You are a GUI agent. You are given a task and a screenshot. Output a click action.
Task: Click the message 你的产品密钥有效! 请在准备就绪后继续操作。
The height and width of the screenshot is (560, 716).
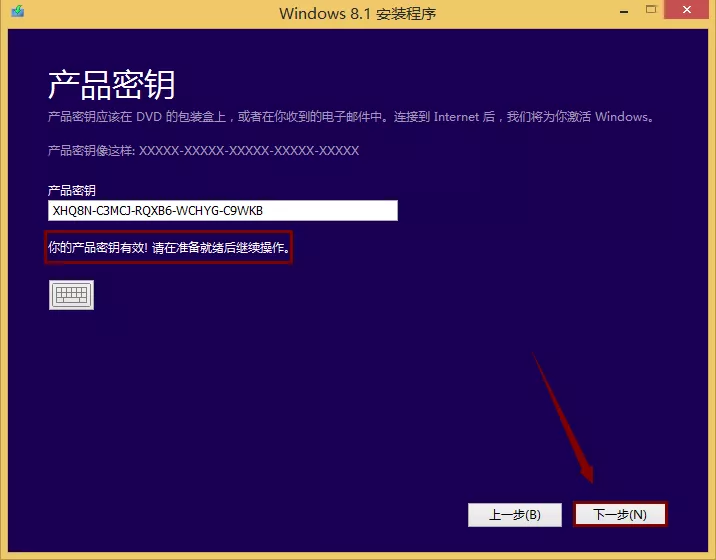coord(169,248)
